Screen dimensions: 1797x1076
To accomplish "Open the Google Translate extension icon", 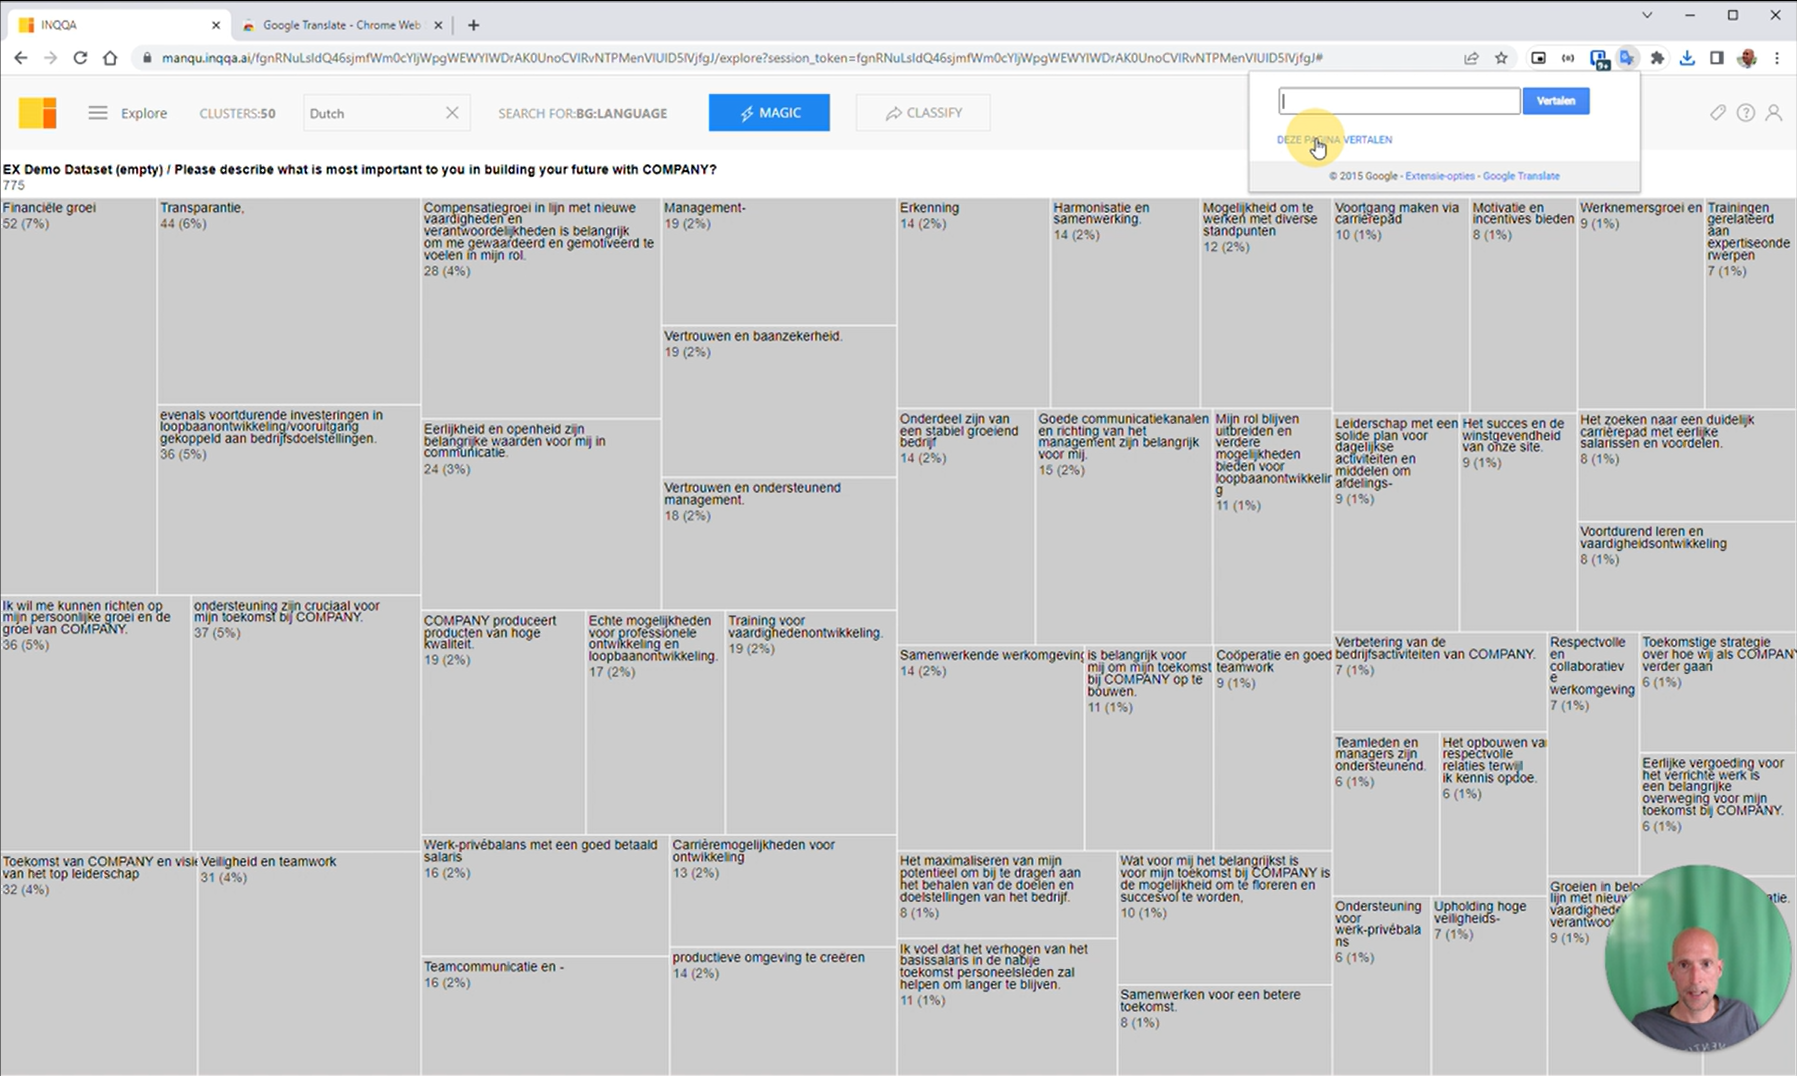I will tap(1627, 58).
